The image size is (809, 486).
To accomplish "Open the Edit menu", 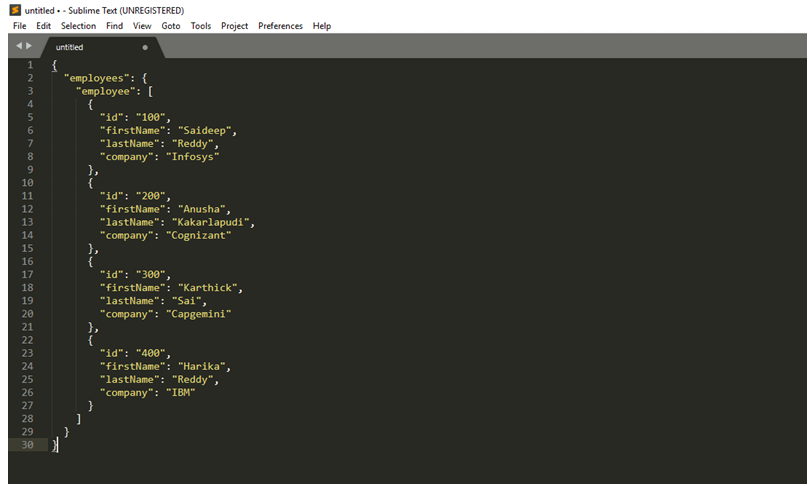I will coord(44,26).
